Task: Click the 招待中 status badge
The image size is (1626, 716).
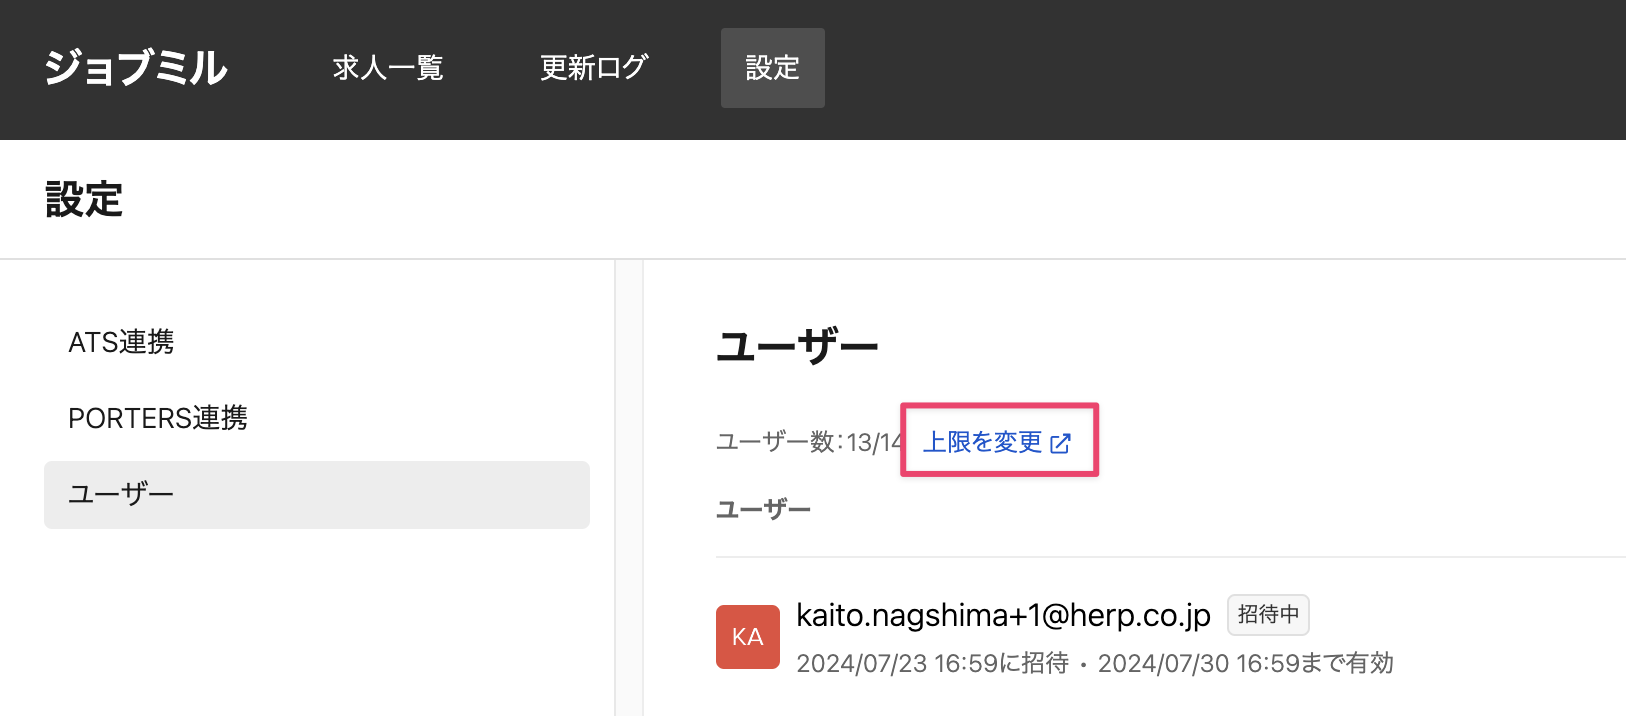Action: [1268, 615]
